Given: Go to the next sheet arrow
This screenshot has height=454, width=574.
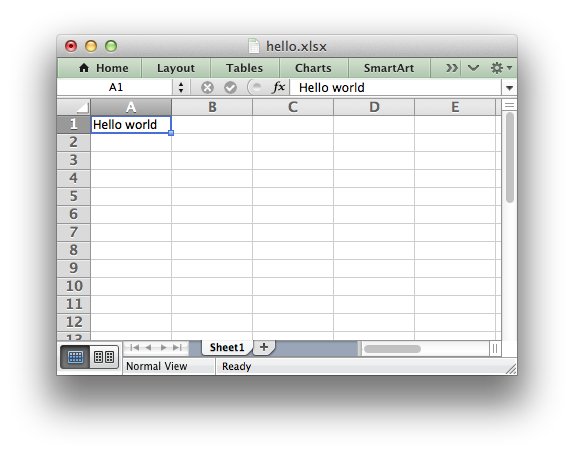Looking at the screenshot, I should [x=164, y=347].
